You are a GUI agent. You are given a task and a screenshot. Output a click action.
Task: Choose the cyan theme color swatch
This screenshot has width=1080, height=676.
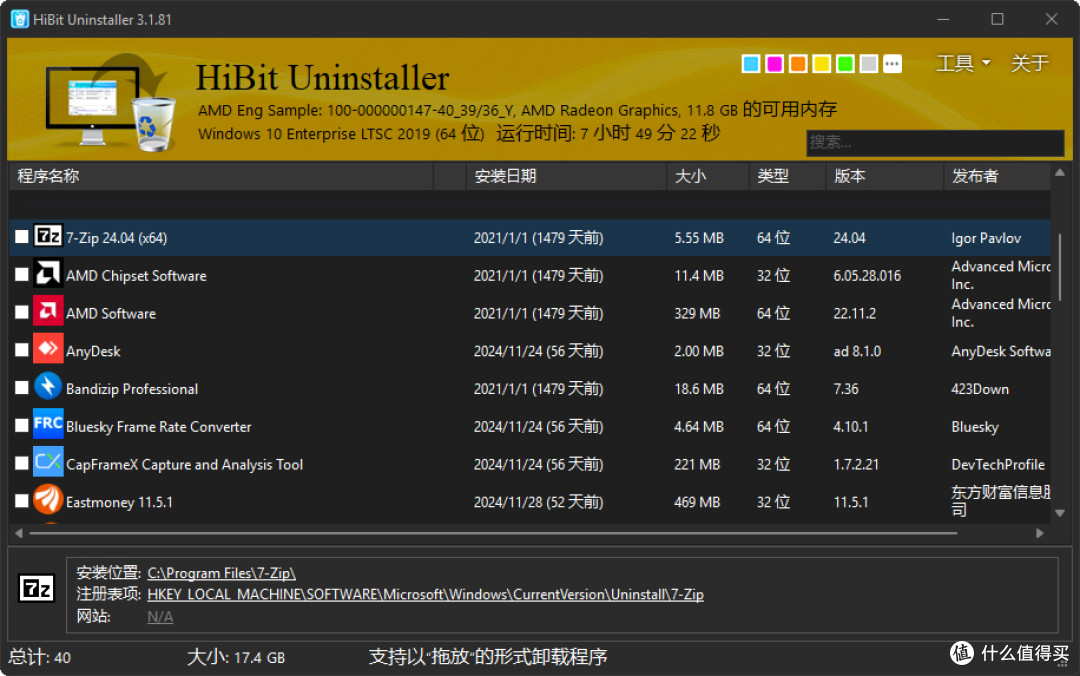(751, 64)
